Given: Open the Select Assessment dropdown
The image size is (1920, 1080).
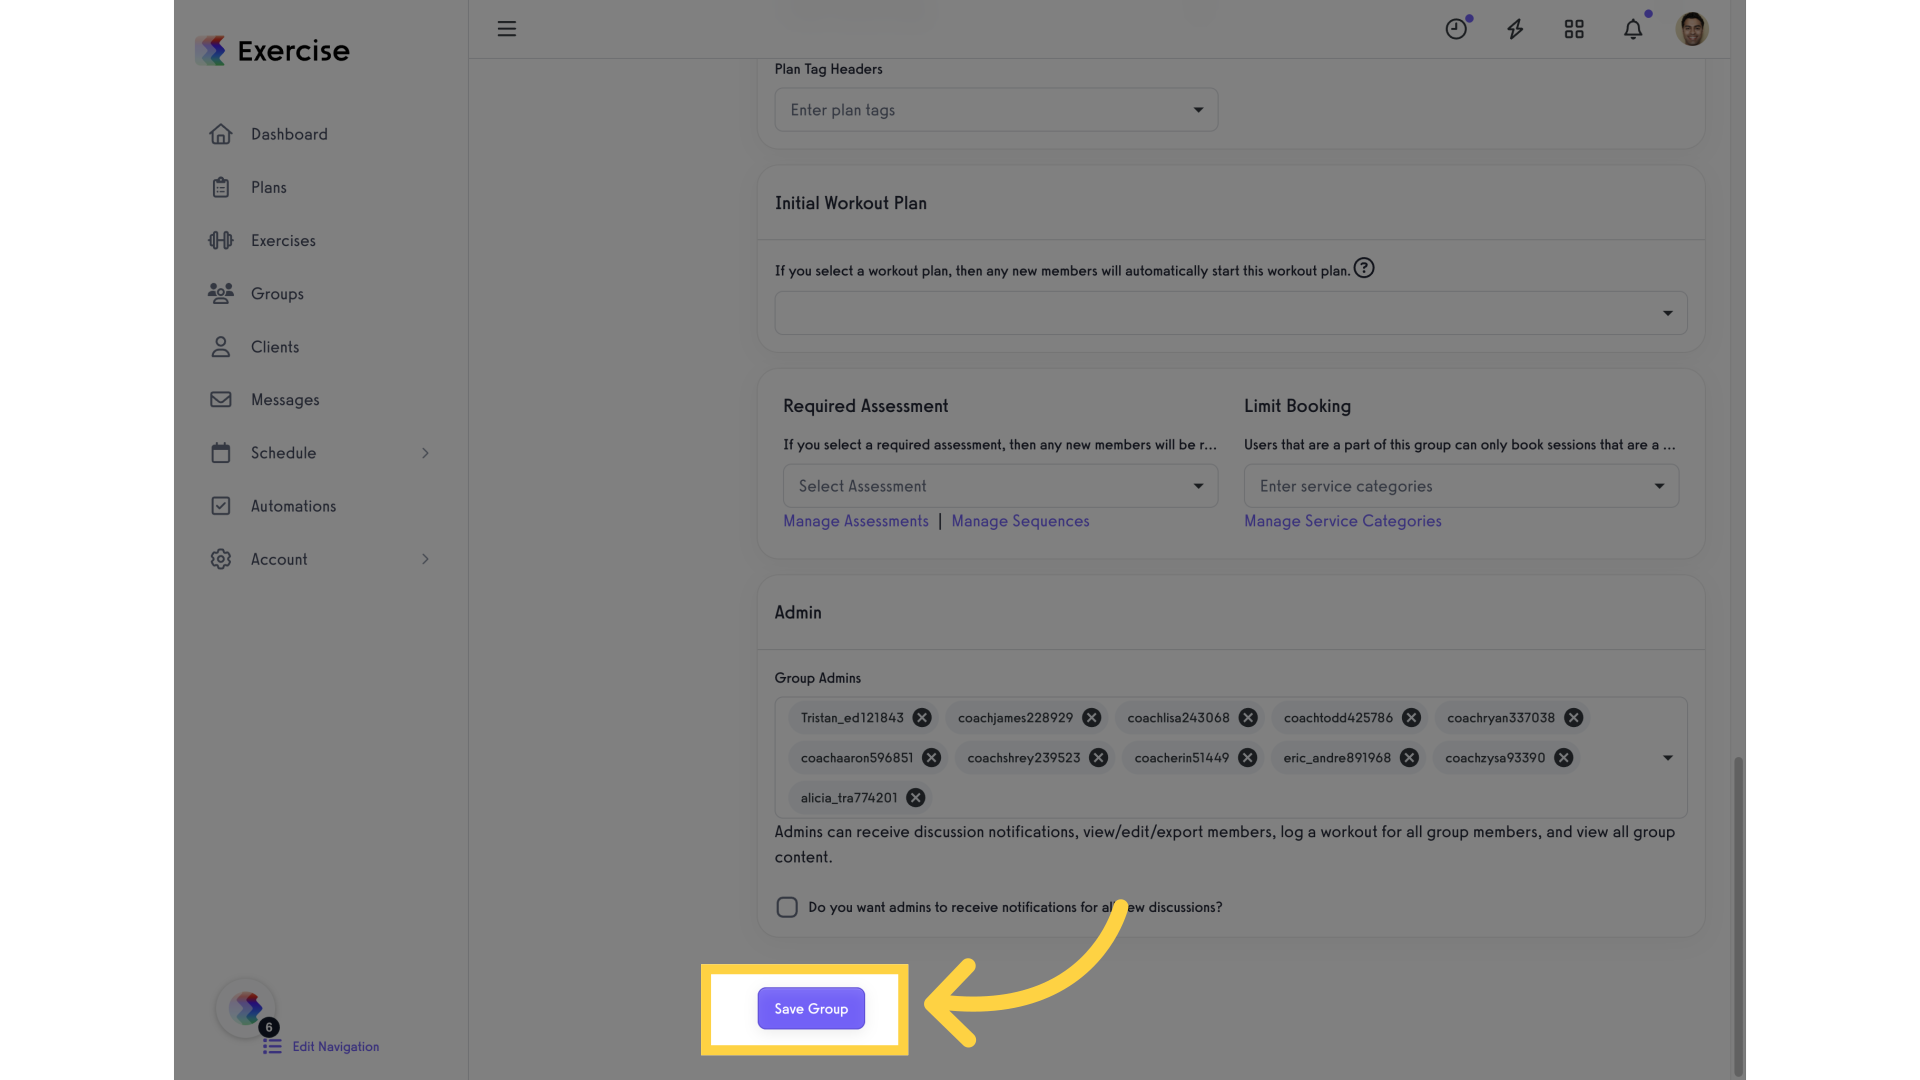Looking at the screenshot, I should pos(1000,486).
